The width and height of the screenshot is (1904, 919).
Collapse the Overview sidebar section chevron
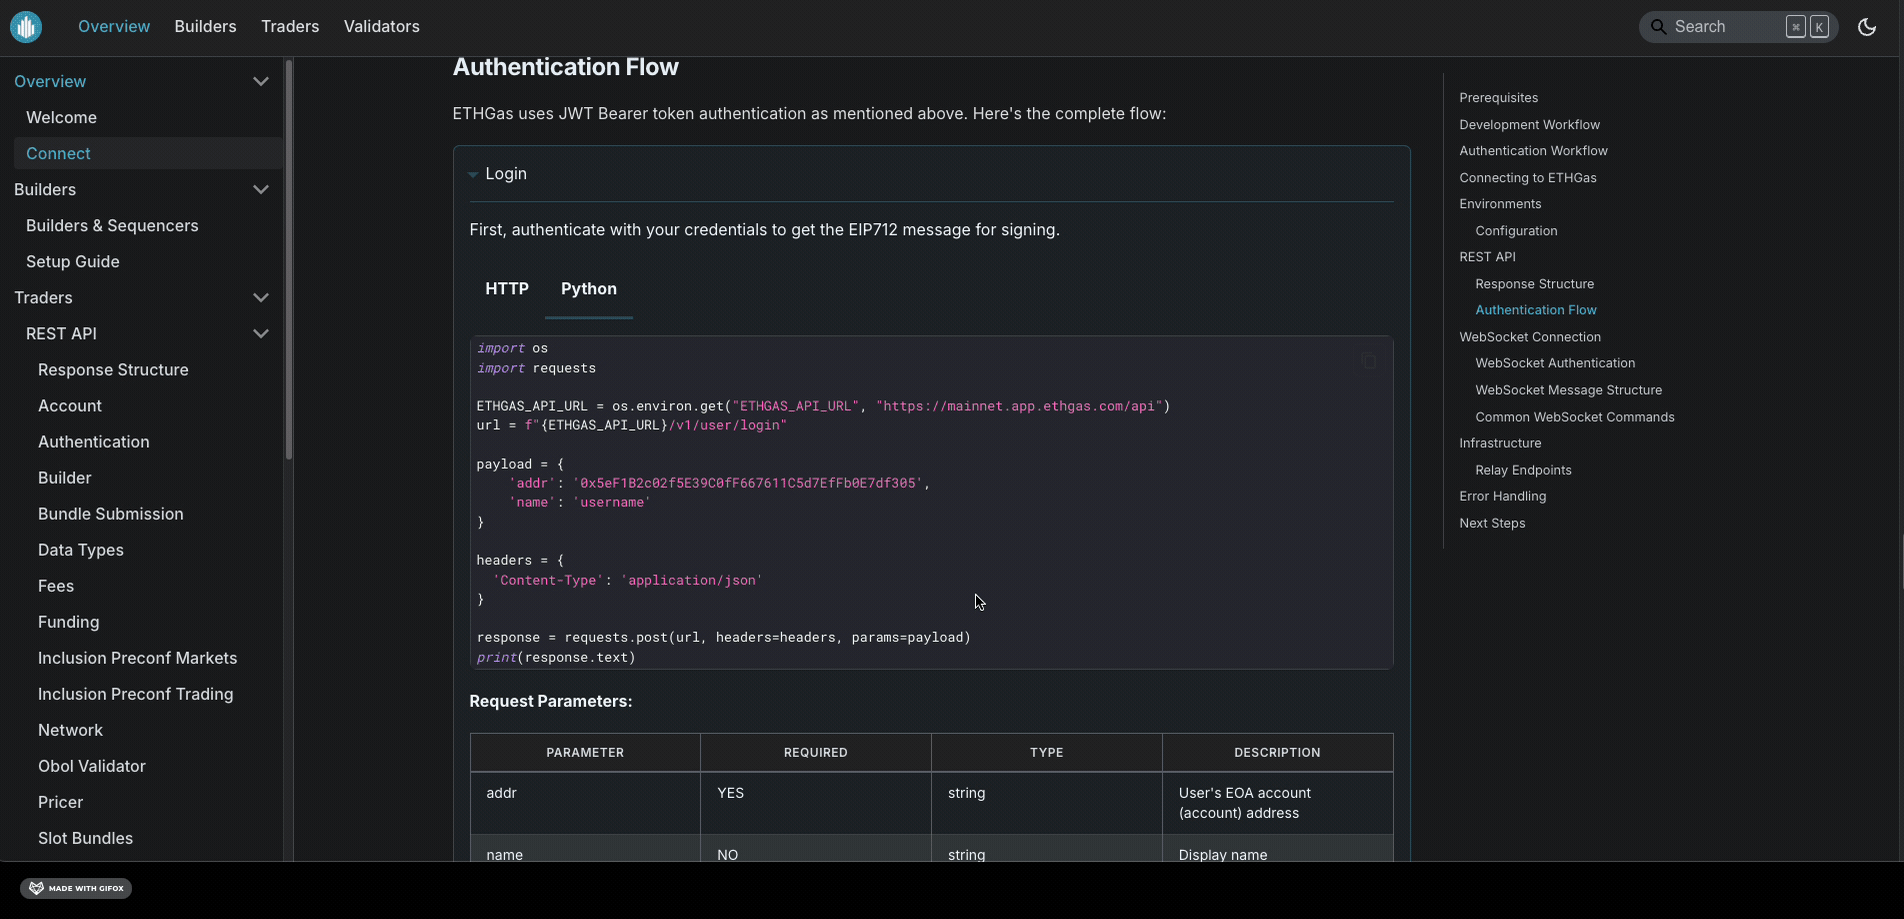pos(261,82)
